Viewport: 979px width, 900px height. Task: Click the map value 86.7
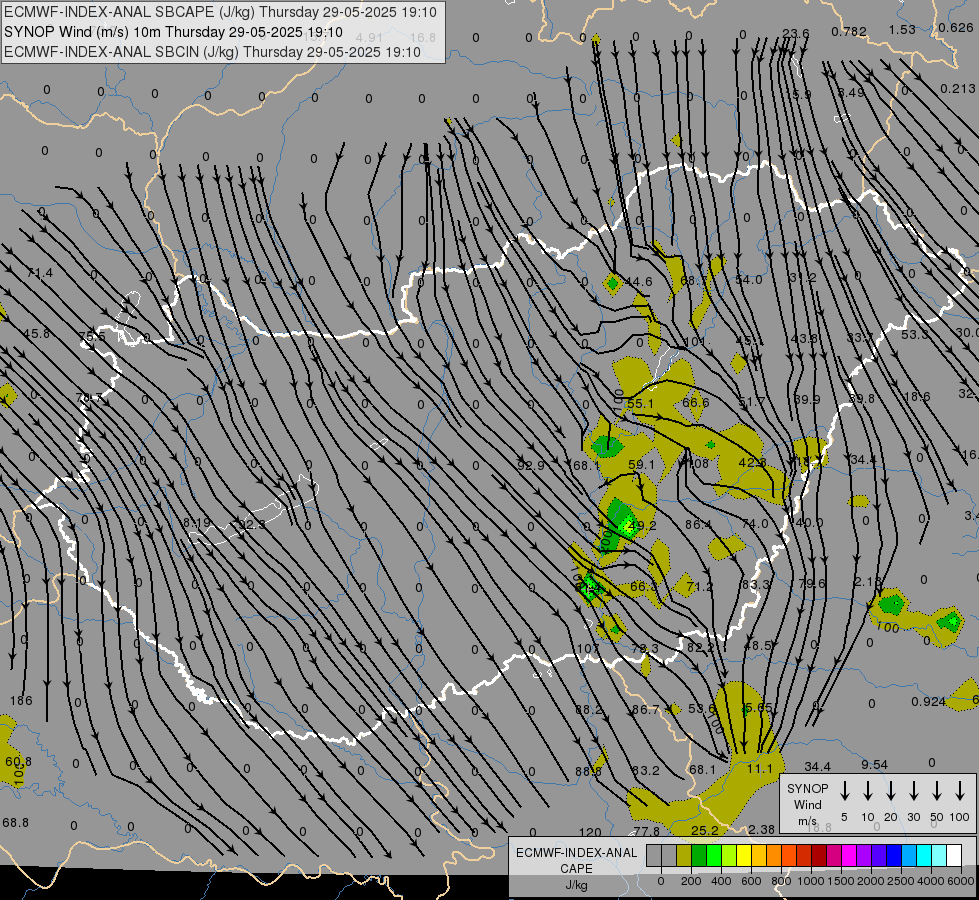coord(646,710)
